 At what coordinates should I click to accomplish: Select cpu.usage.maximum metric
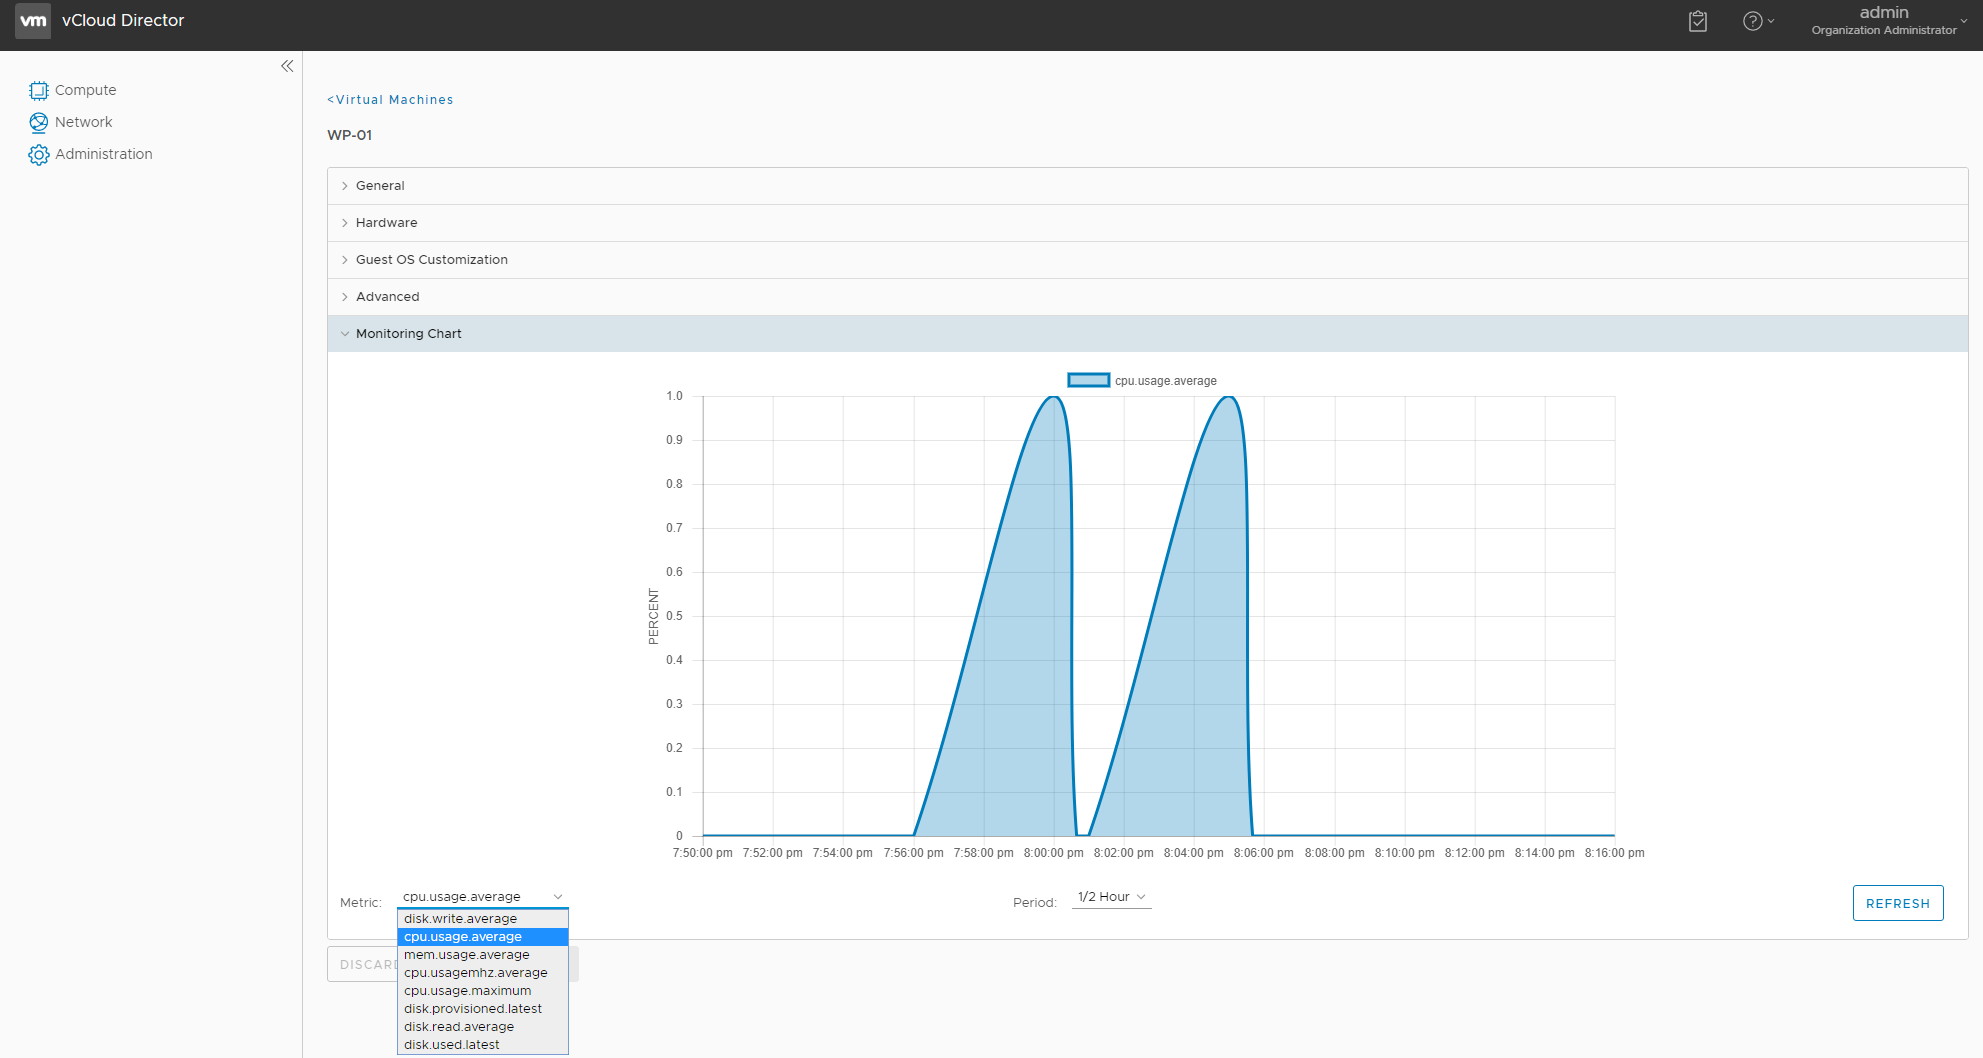point(483,991)
